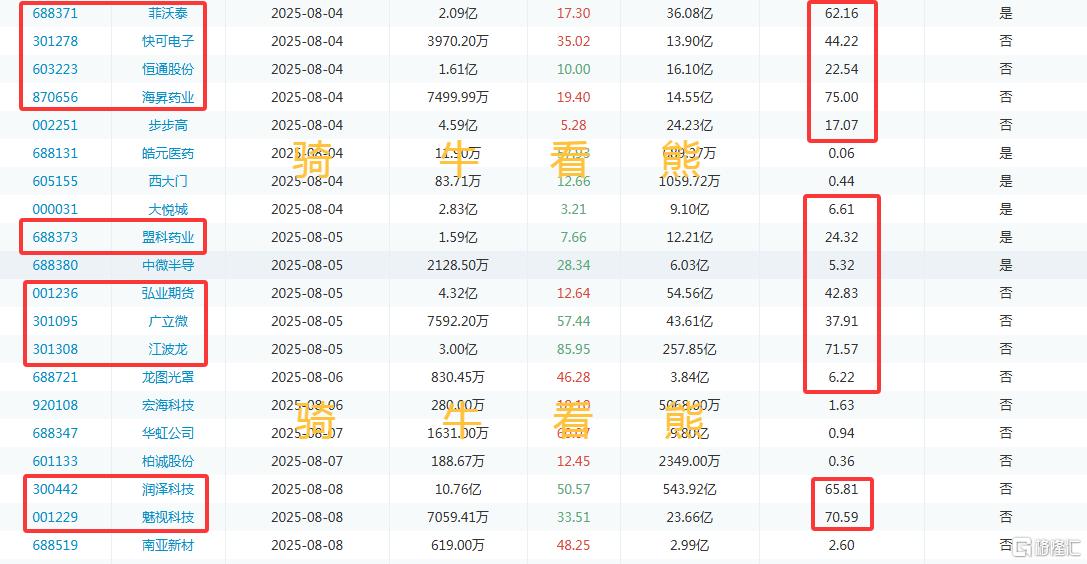Screen dimensions: 1087x564
Task: Select the 3970.20万 amount cell
Action: coord(458,41)
